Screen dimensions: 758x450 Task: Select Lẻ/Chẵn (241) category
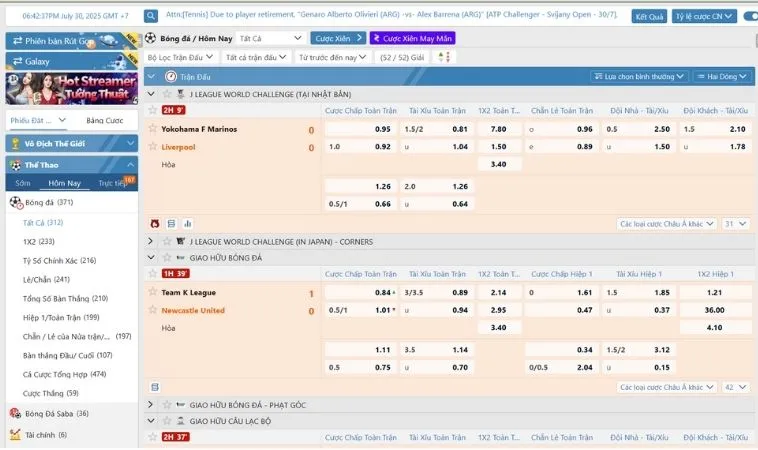click(46, 279)
